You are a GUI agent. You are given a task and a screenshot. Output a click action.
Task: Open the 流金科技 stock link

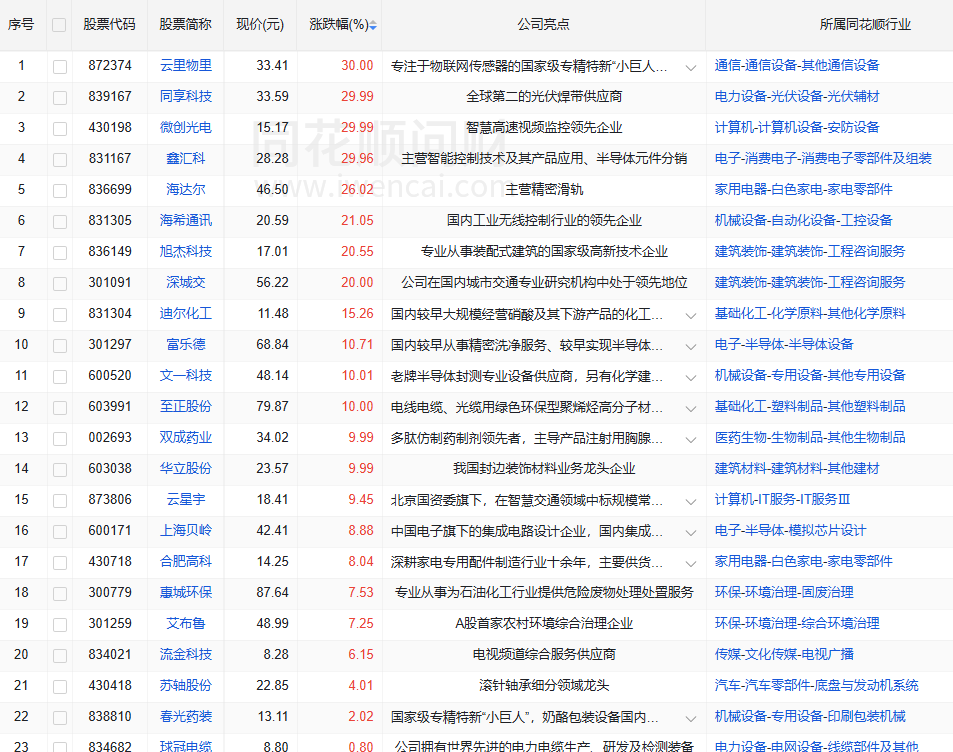(186, 654)
